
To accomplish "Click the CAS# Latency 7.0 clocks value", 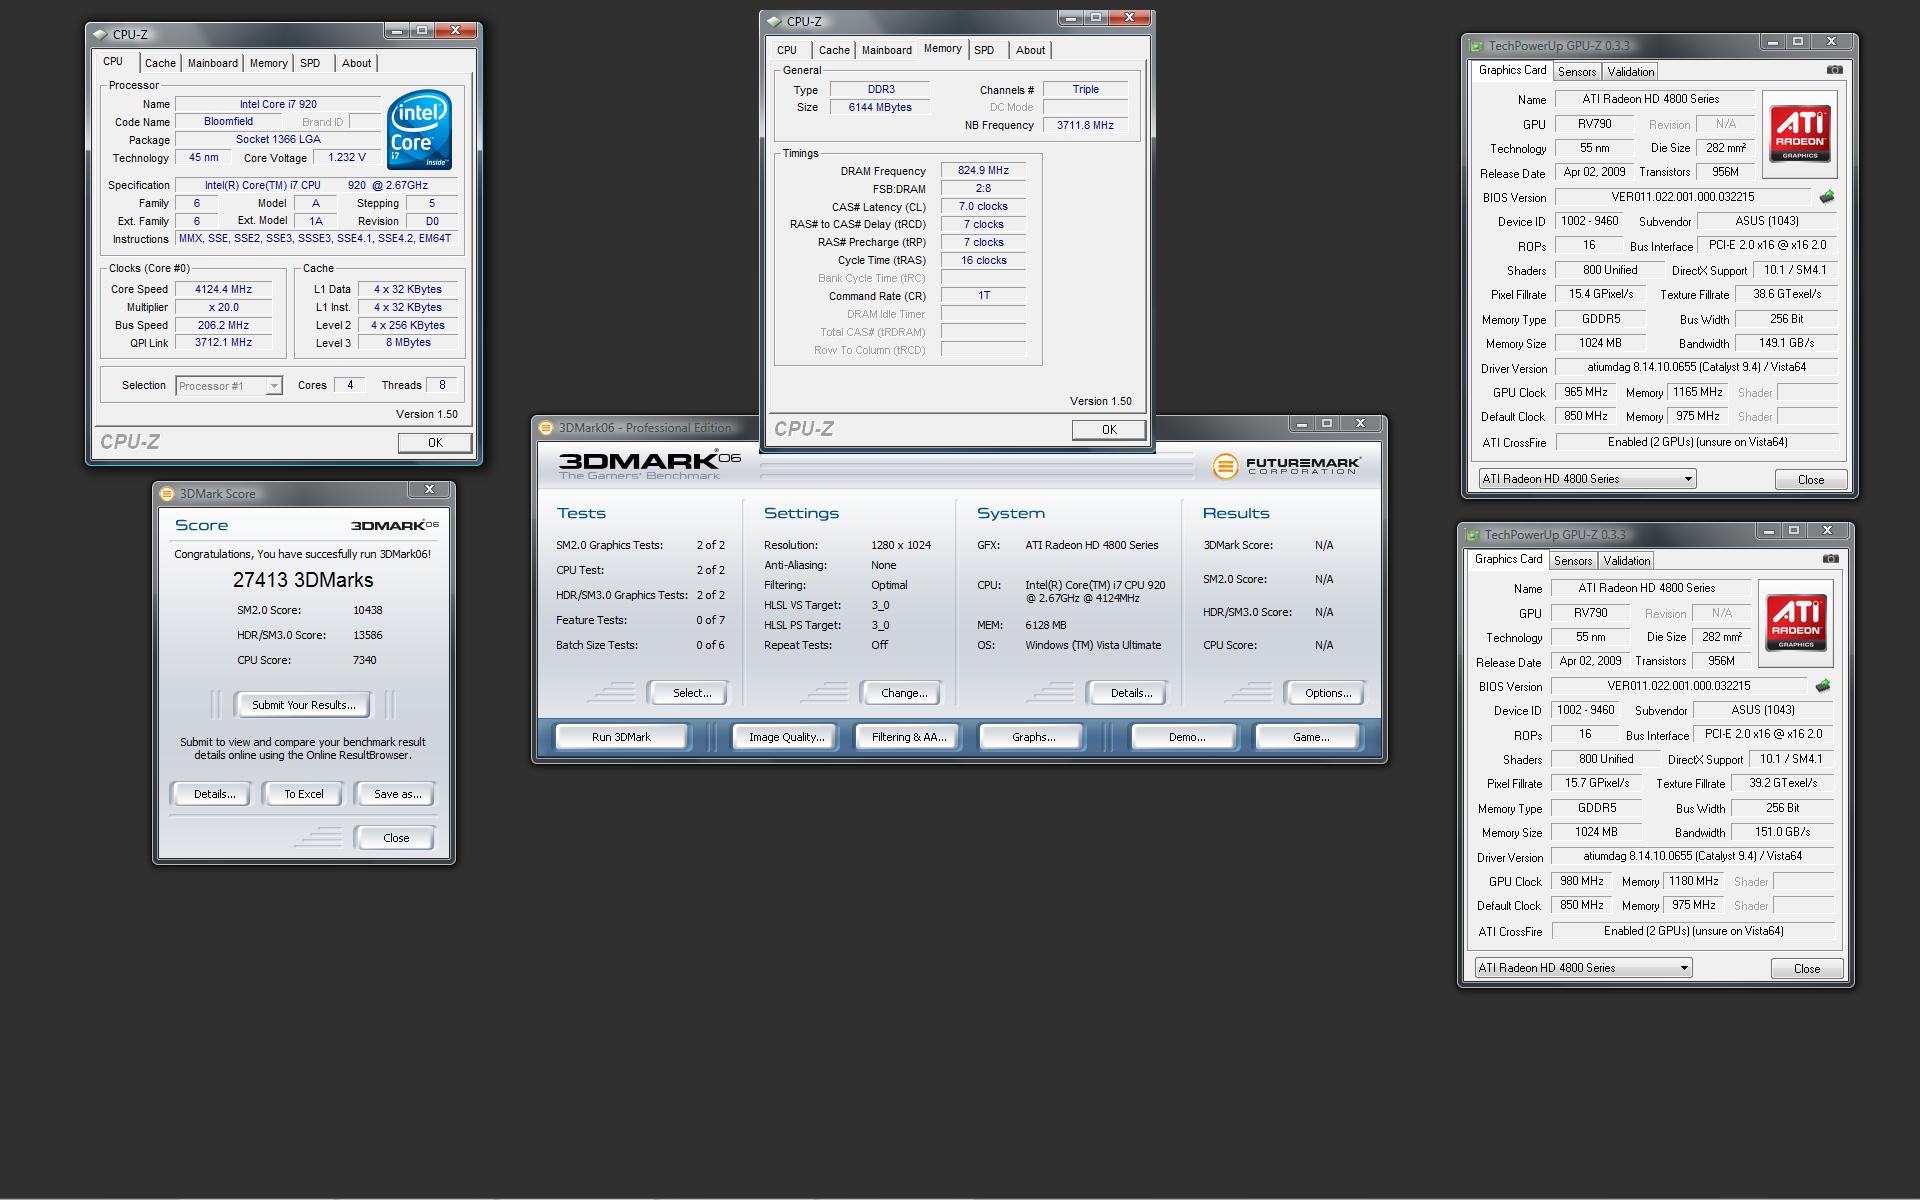I will (x=983, y=207).
